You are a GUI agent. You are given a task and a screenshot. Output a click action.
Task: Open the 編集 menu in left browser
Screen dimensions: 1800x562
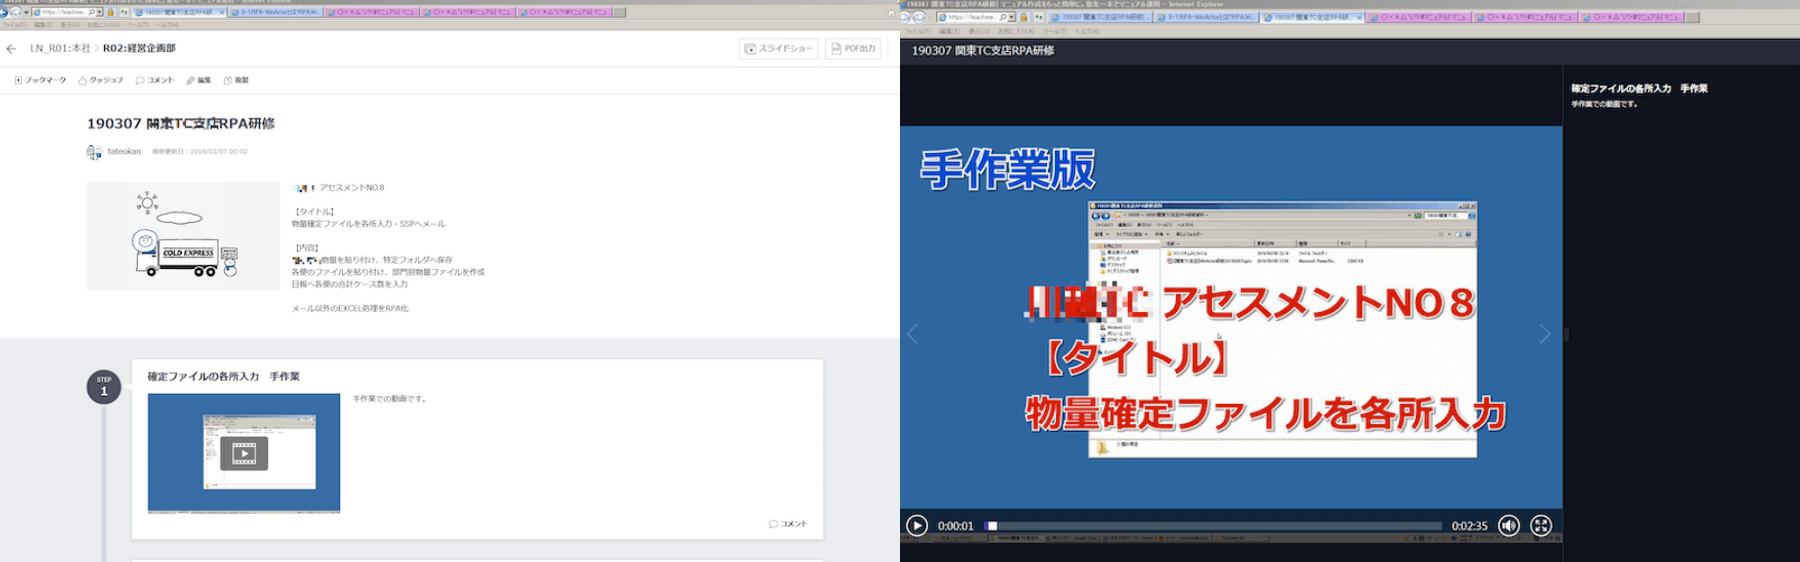(x=42, y=25)
